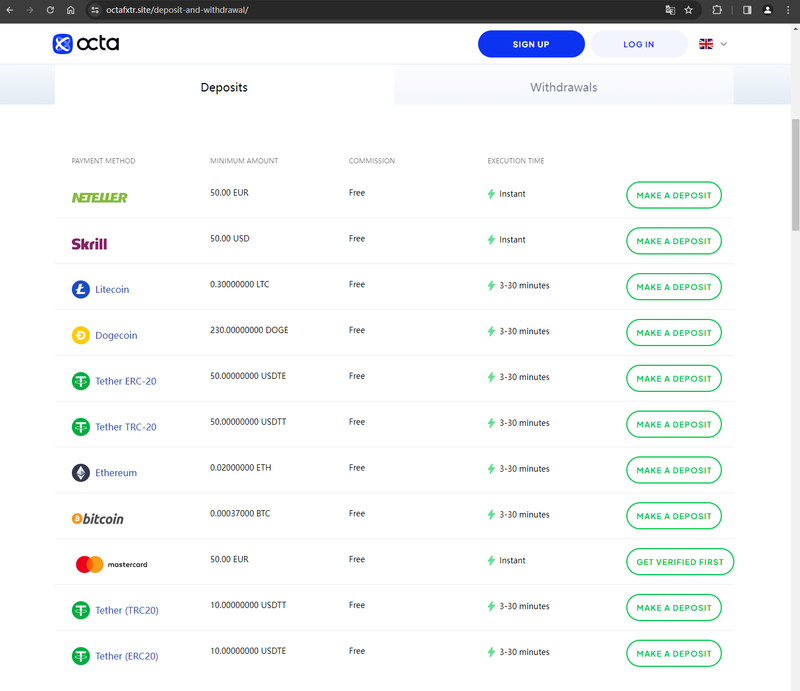Go back using browser back arrow
Screen dimensions: 800x691
10,10
